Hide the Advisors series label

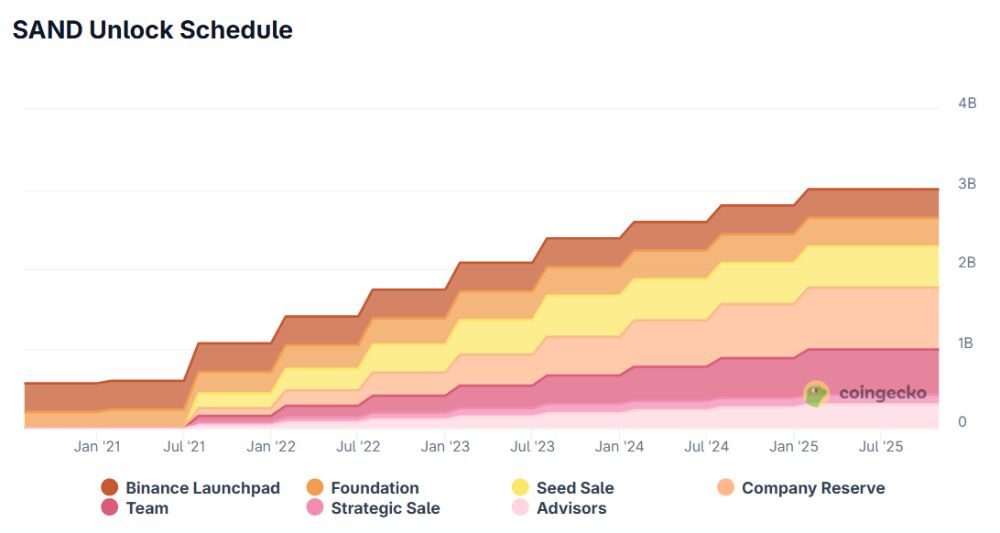pyautogui.click(x=571, y=508)
